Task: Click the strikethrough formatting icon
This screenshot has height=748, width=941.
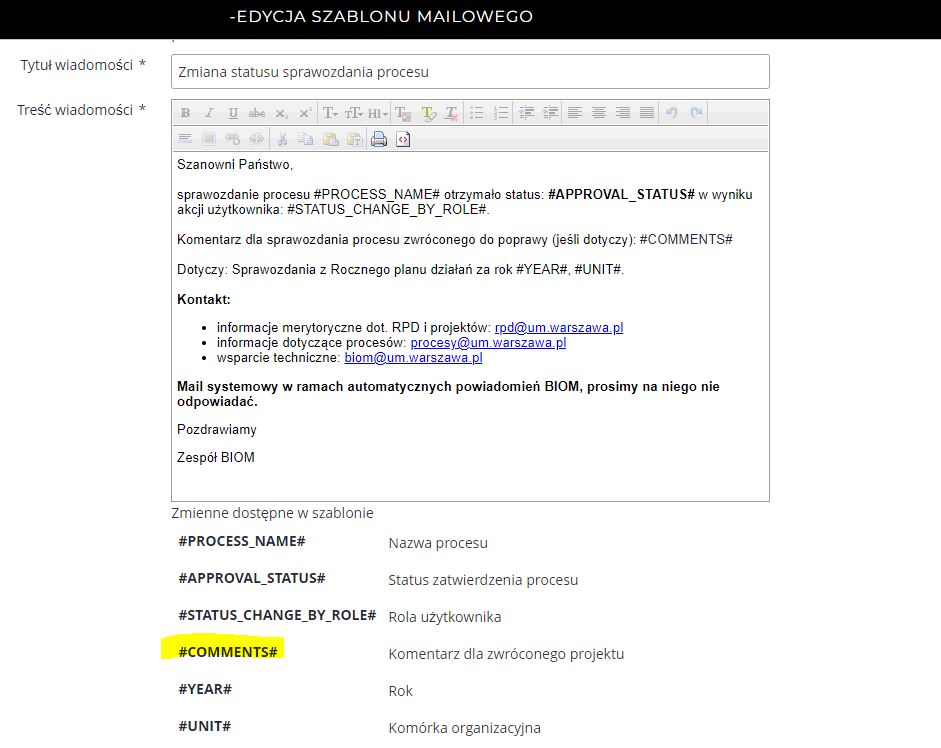Action: point(257,113)
